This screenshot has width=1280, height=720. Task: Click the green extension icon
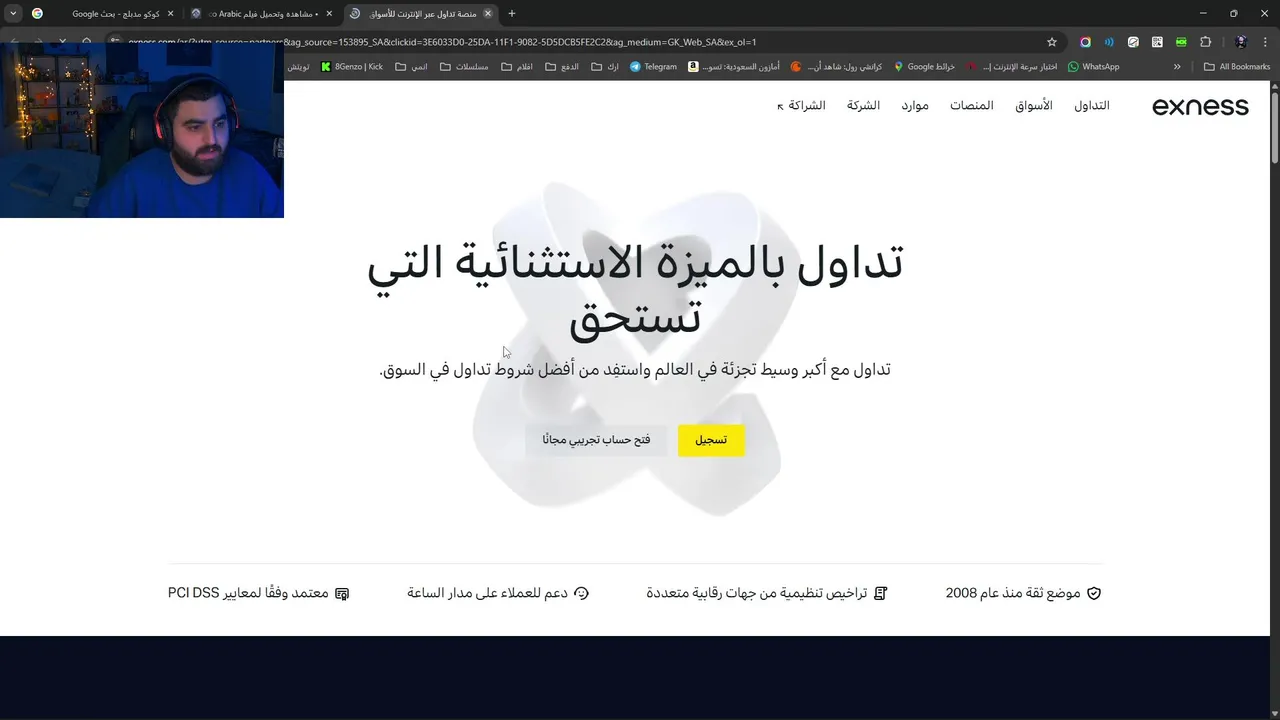pos(1181,42)
